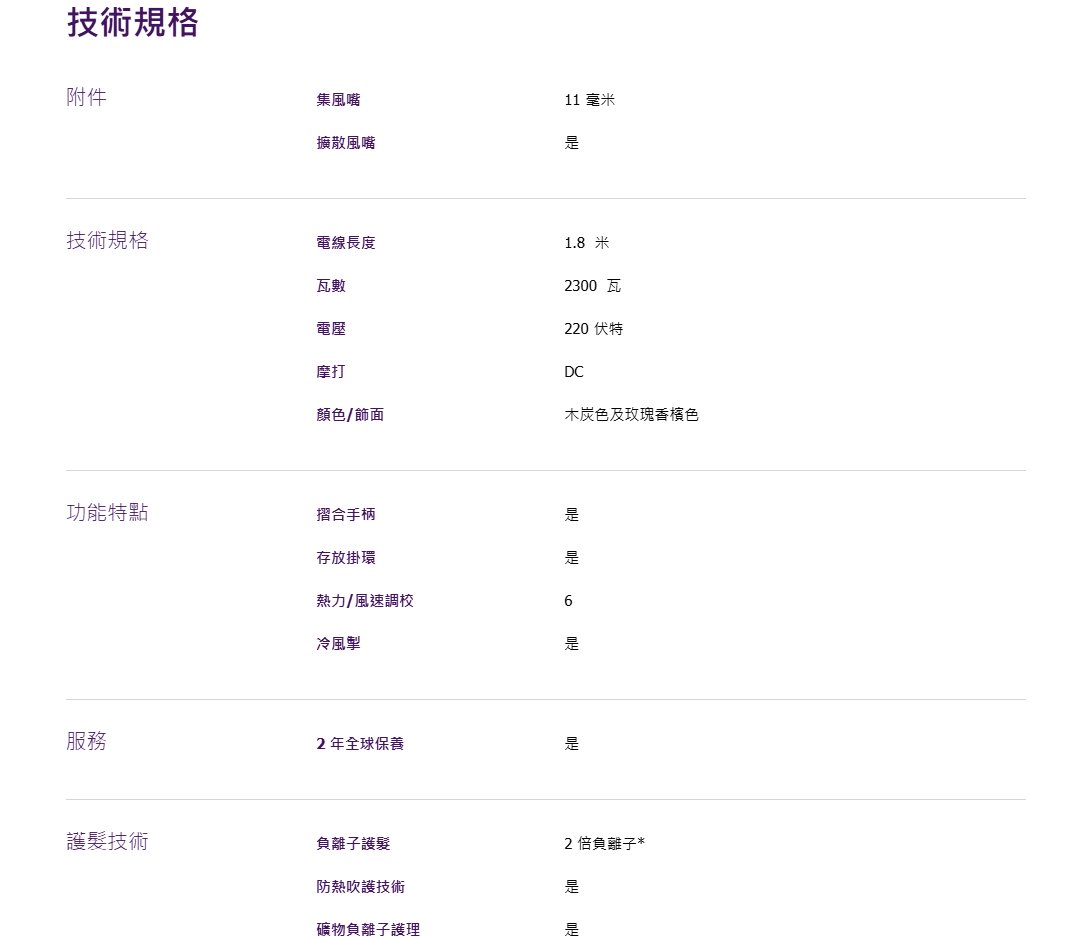1091x939 pixels.
Task: Click the 集風嘴 spec label
Action: click(338, 100)
